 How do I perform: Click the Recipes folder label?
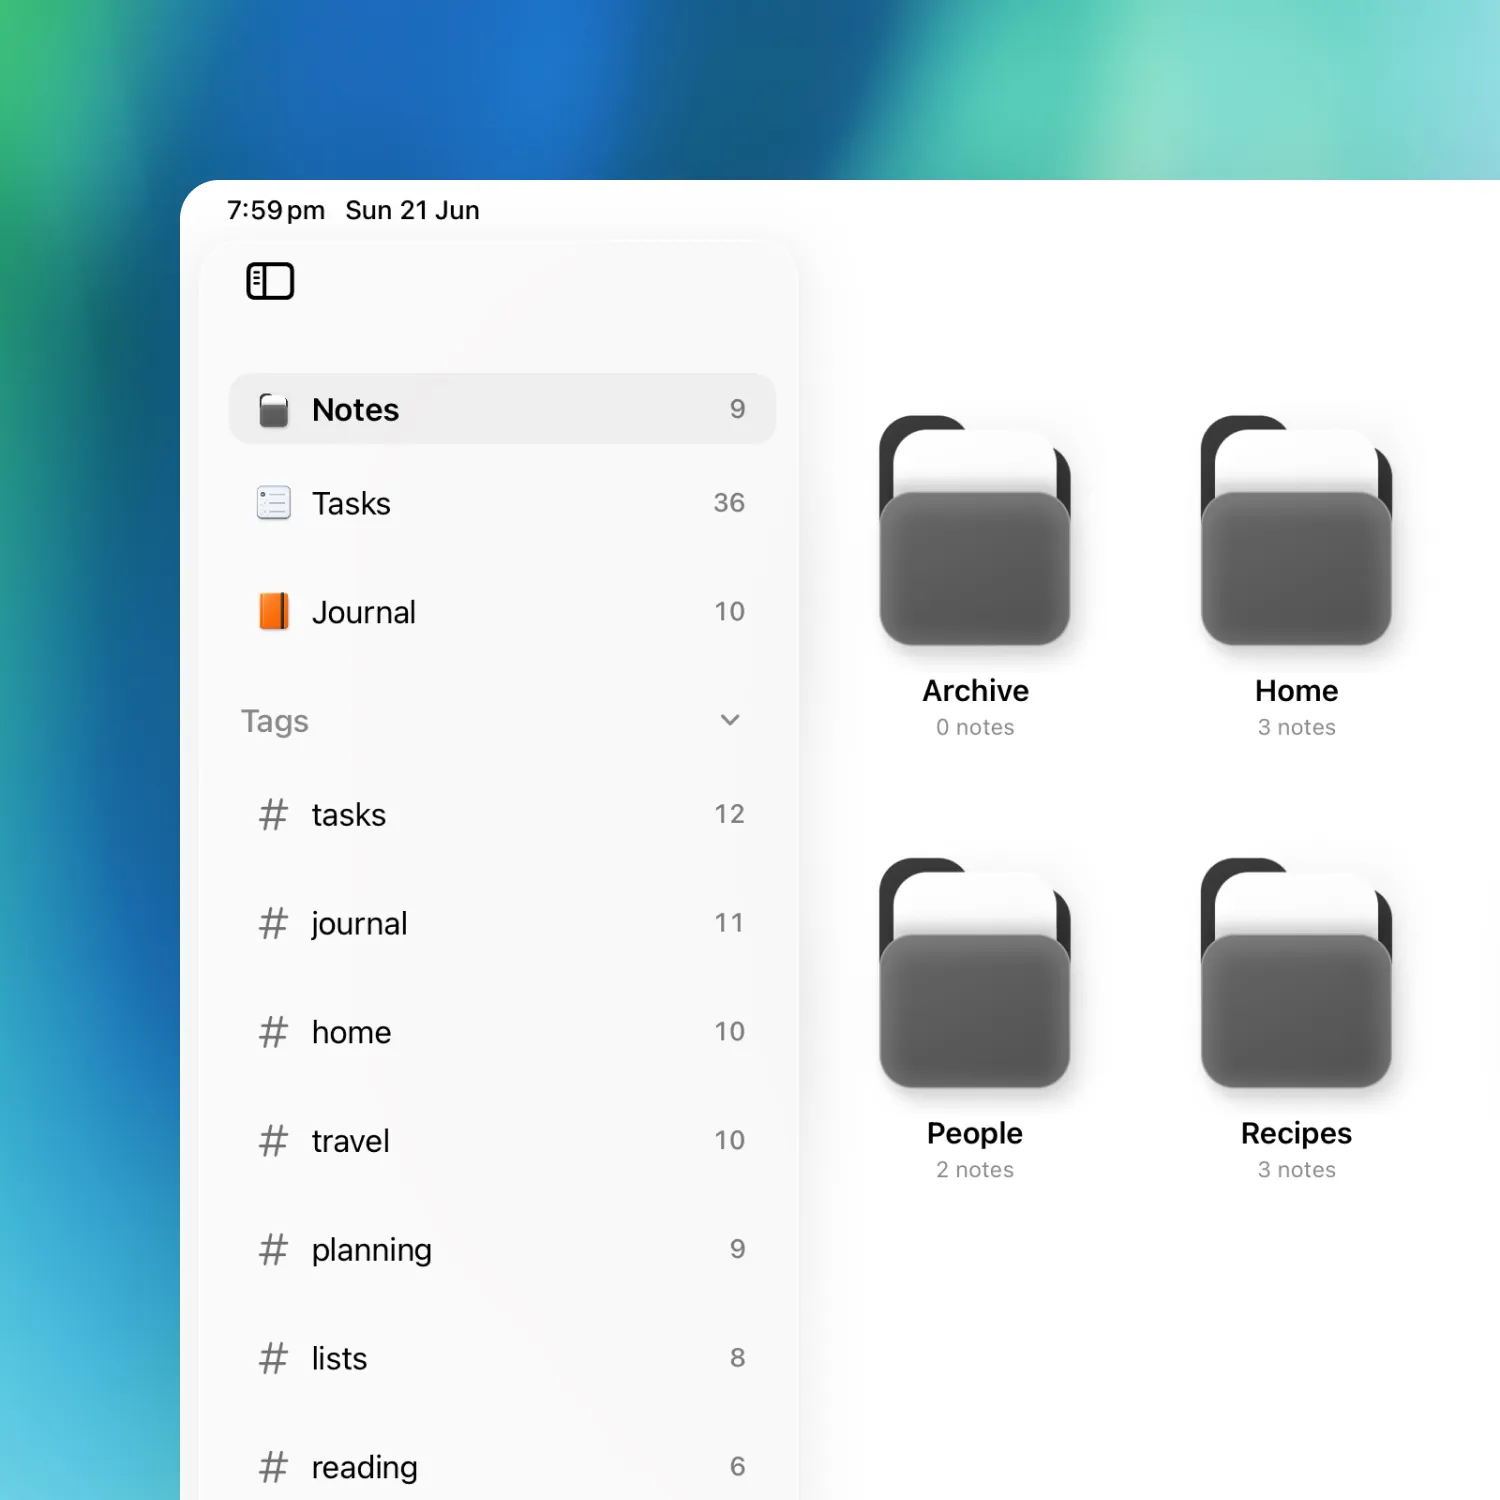(x=1296, y=1133)
